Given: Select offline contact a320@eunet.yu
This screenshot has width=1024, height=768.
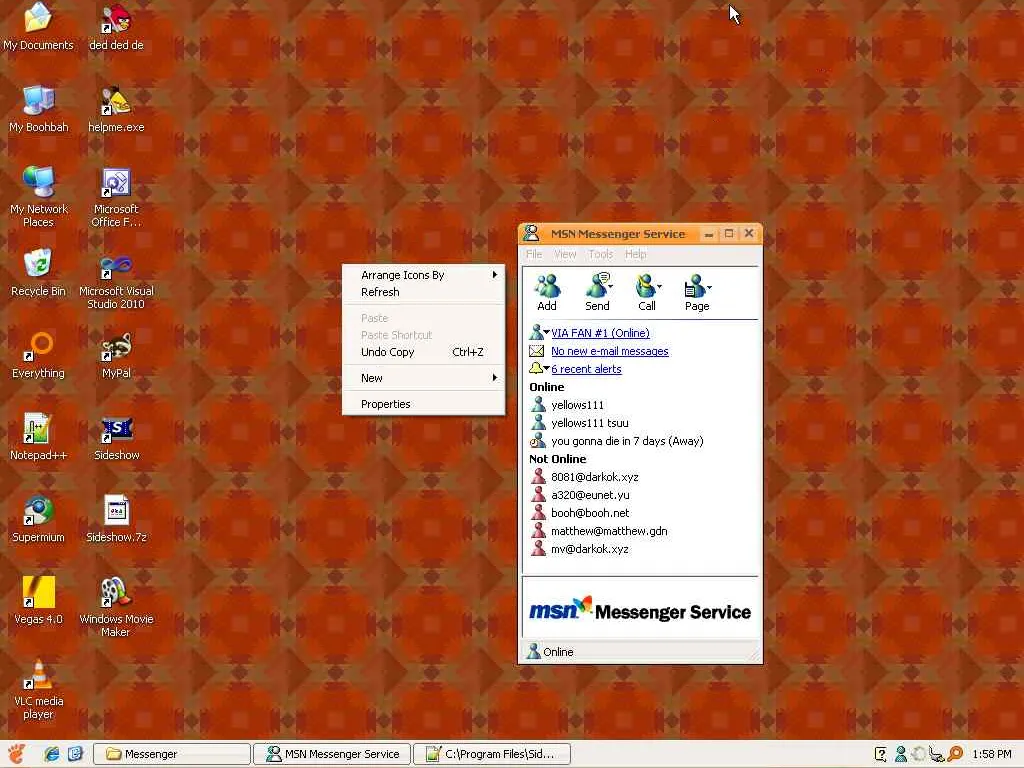Looking at the screenshot, I should [590, 495].
